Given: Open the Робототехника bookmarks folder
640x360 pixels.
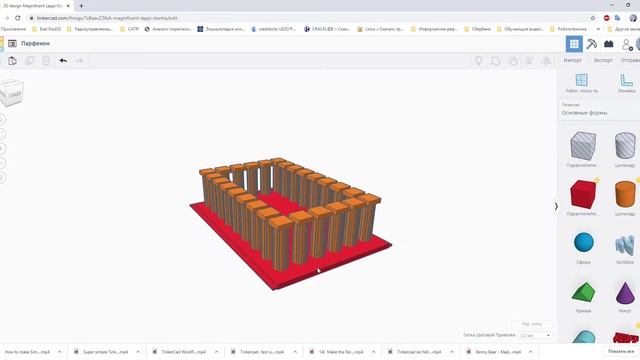Looking at the screenshot, I should point(569,29).
